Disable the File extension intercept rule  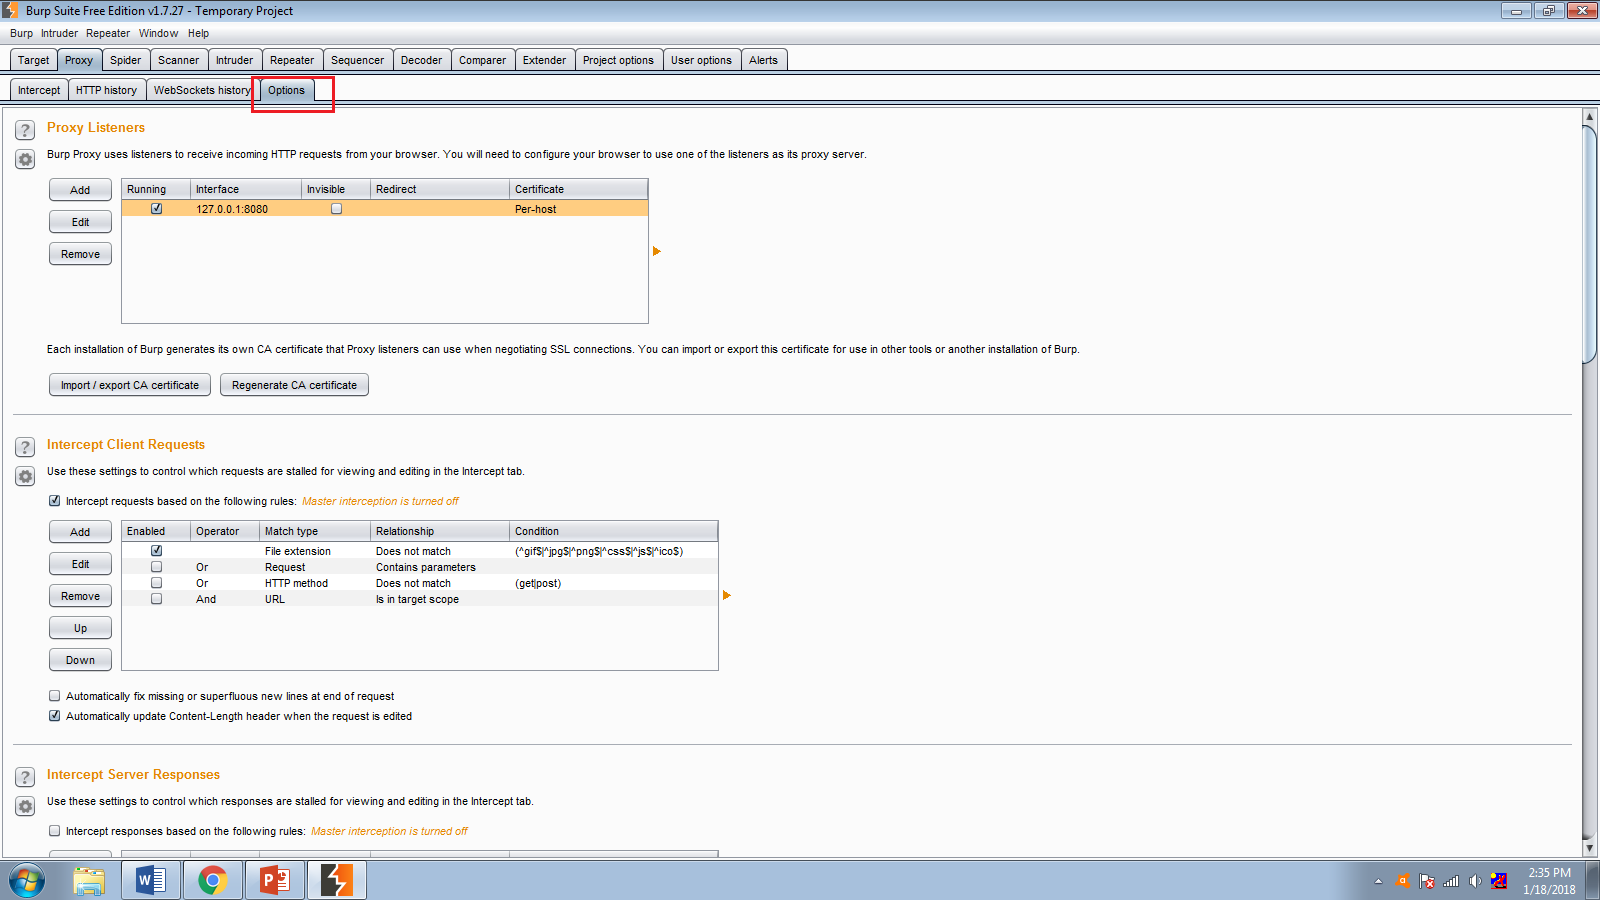pos(156,551)
